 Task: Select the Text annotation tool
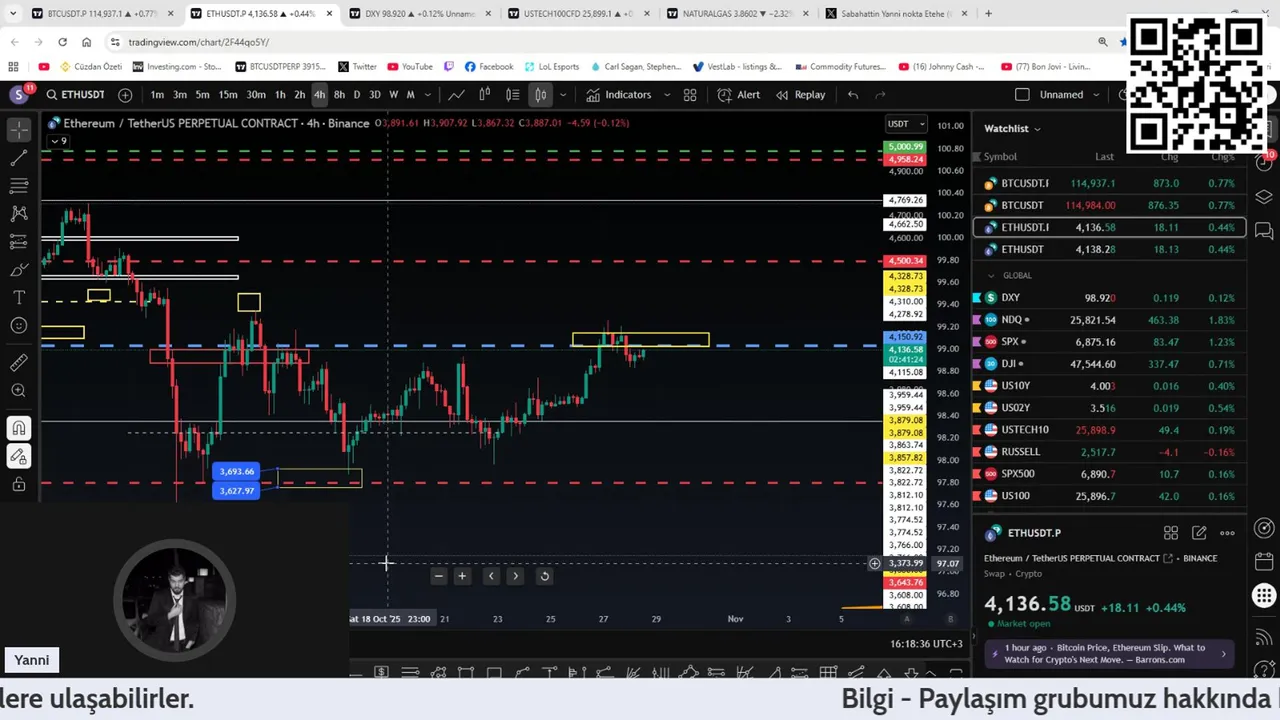[19, 298]
